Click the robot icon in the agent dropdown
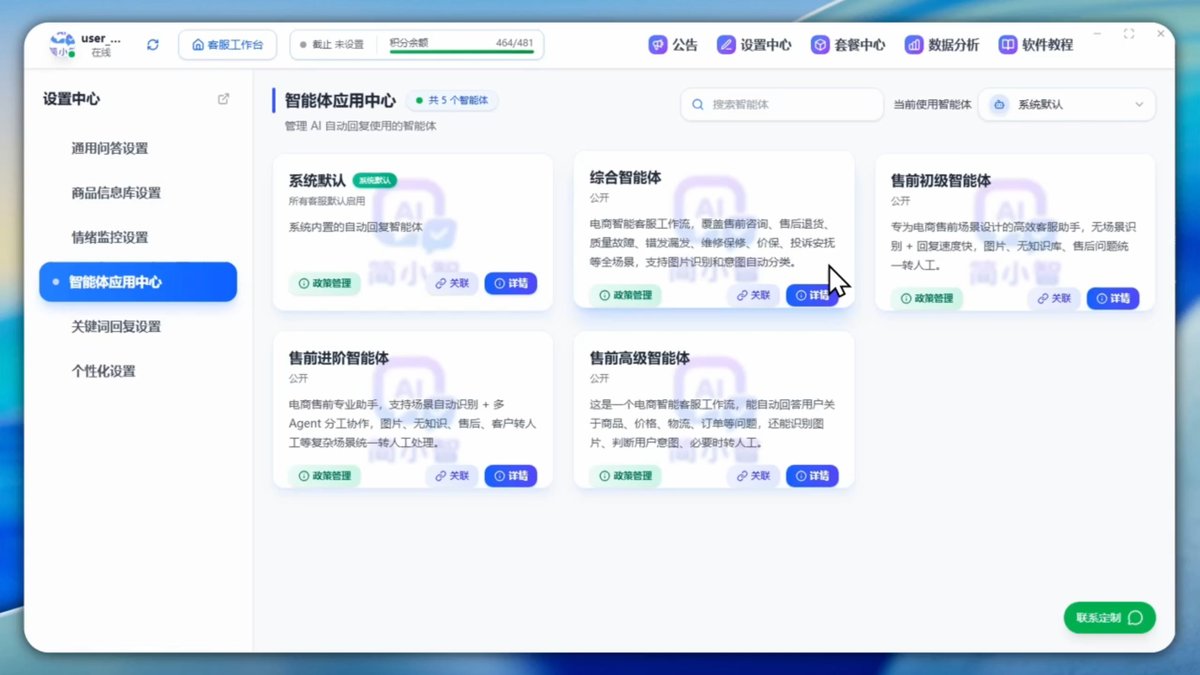 coord(998,104)
